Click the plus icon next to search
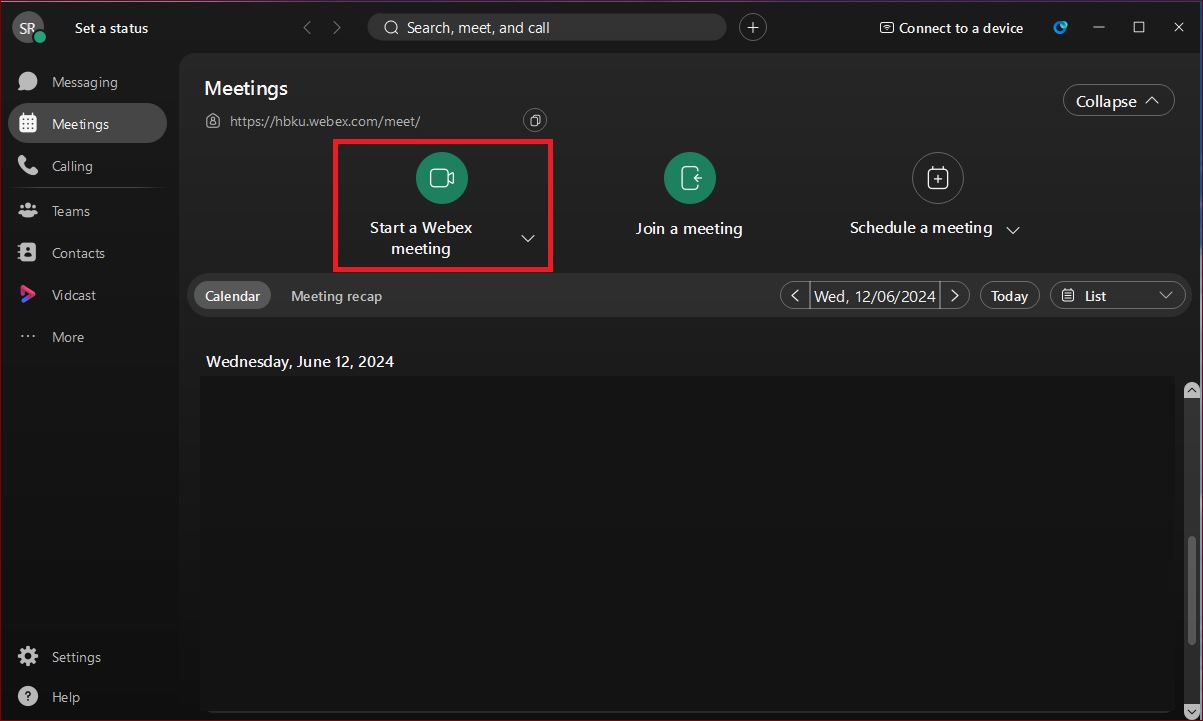Viewport: 1203px width, 721px height. (753, 28)
